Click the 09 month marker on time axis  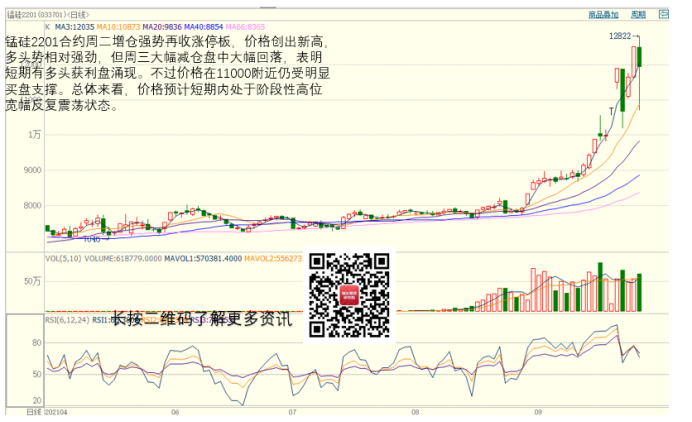click(x=537, y=411)
